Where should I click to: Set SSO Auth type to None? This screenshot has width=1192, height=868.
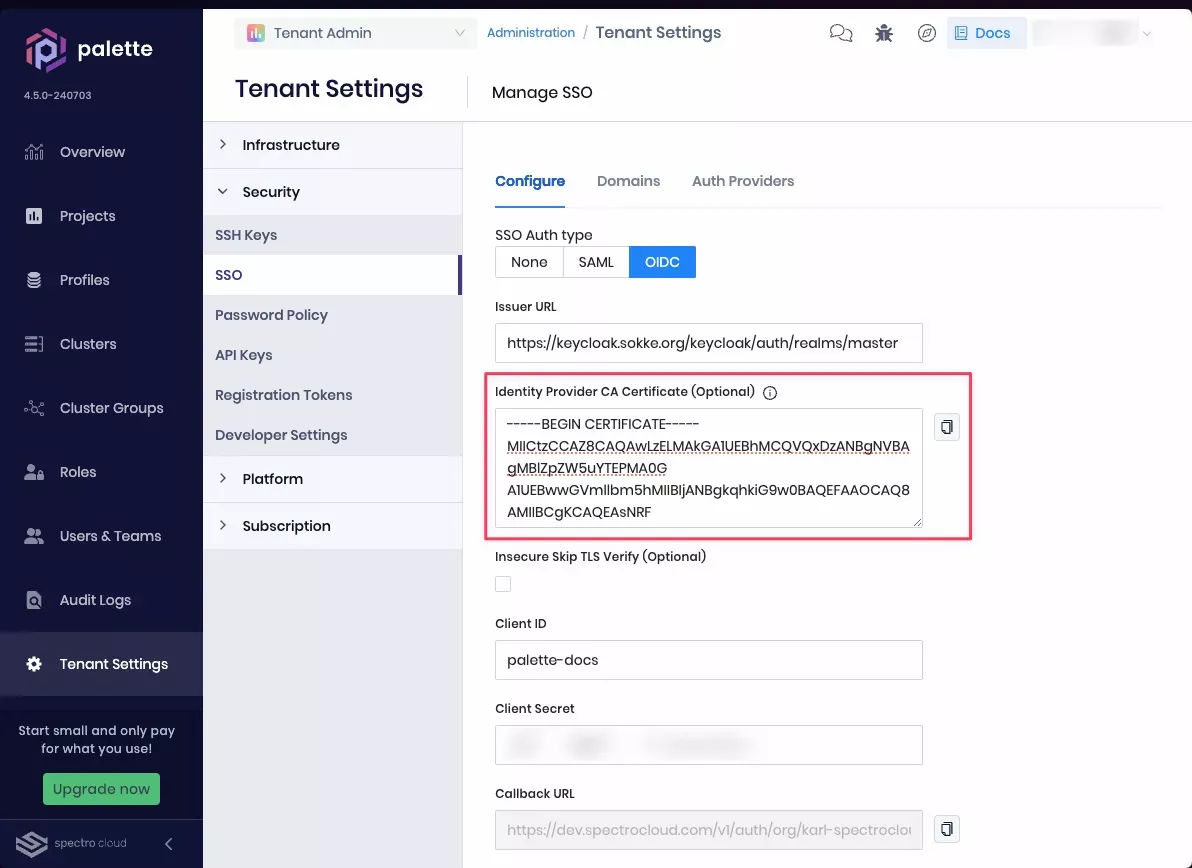tap(528, 261)
